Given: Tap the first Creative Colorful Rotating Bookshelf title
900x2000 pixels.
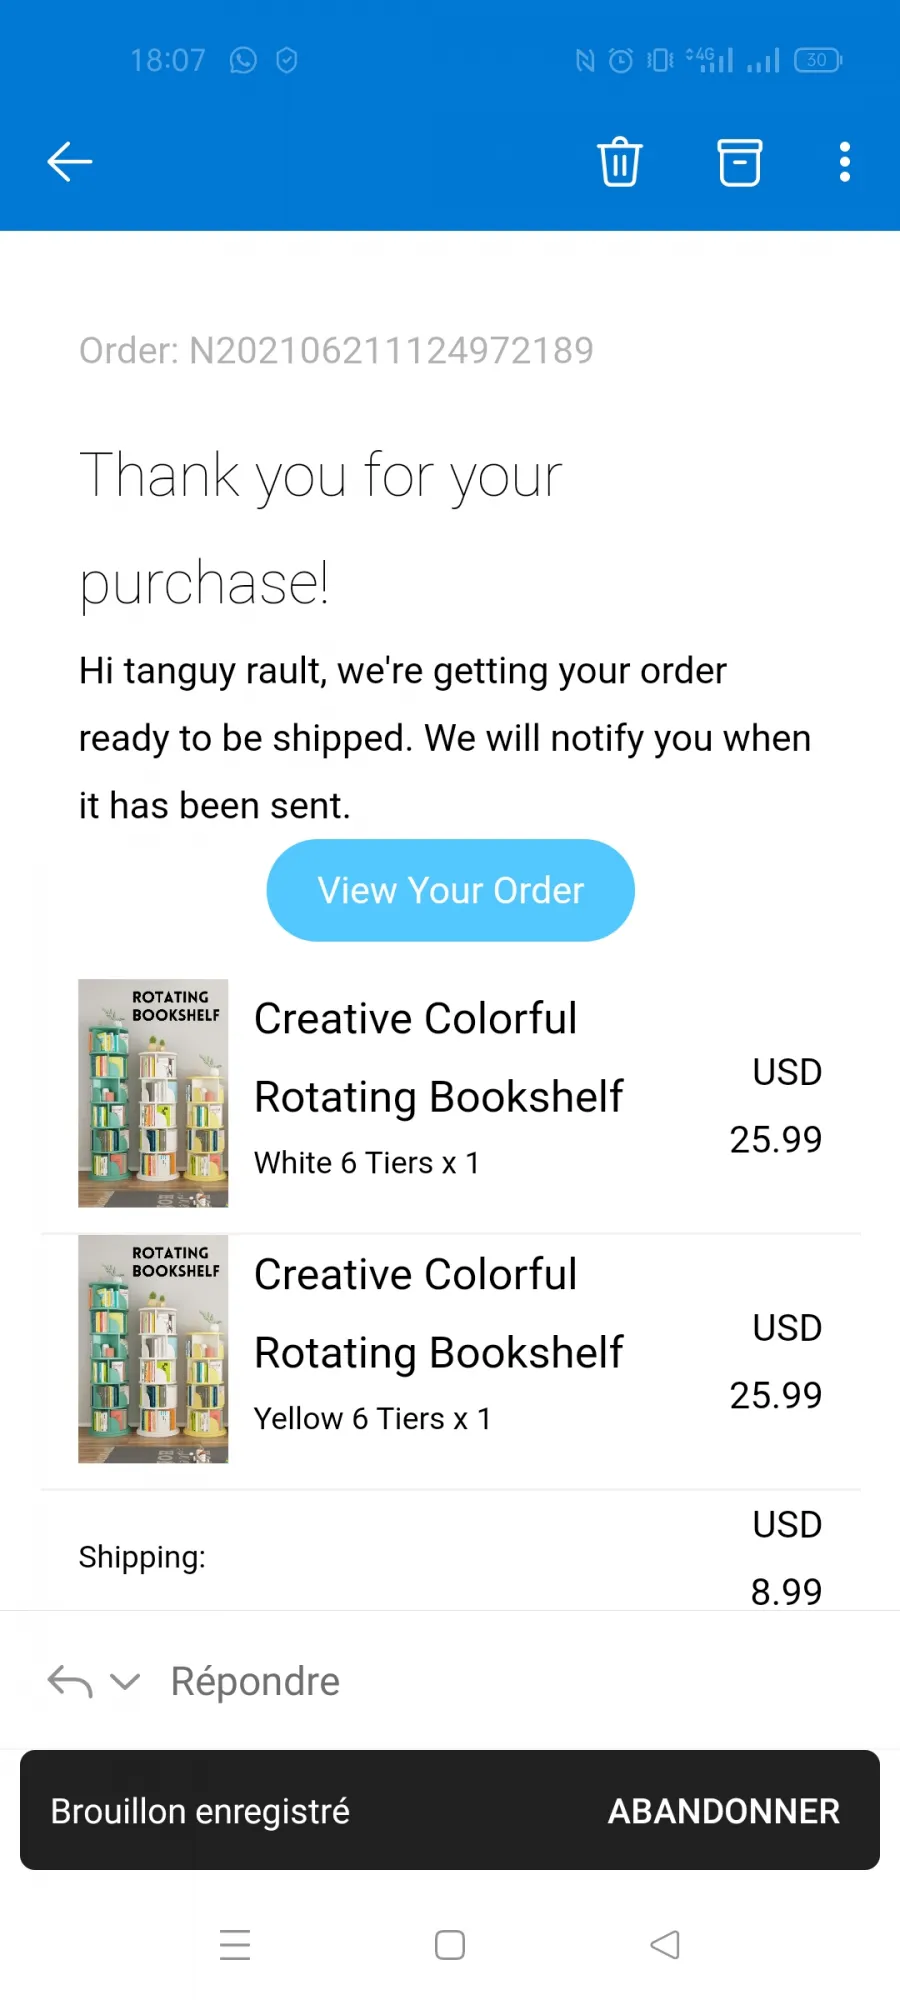Looking at the screenshot, I should pyautogui.click(x=439, y=1058).
